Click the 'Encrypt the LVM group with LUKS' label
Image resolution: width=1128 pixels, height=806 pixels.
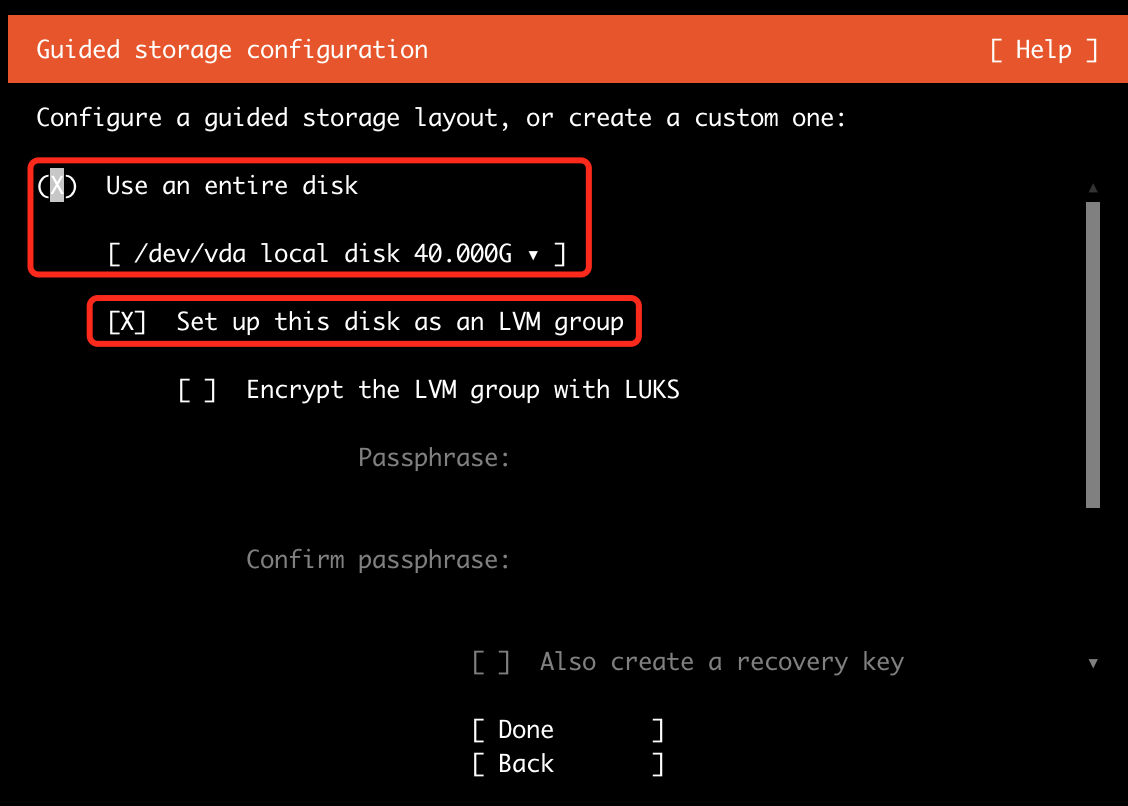pos(463,390)
